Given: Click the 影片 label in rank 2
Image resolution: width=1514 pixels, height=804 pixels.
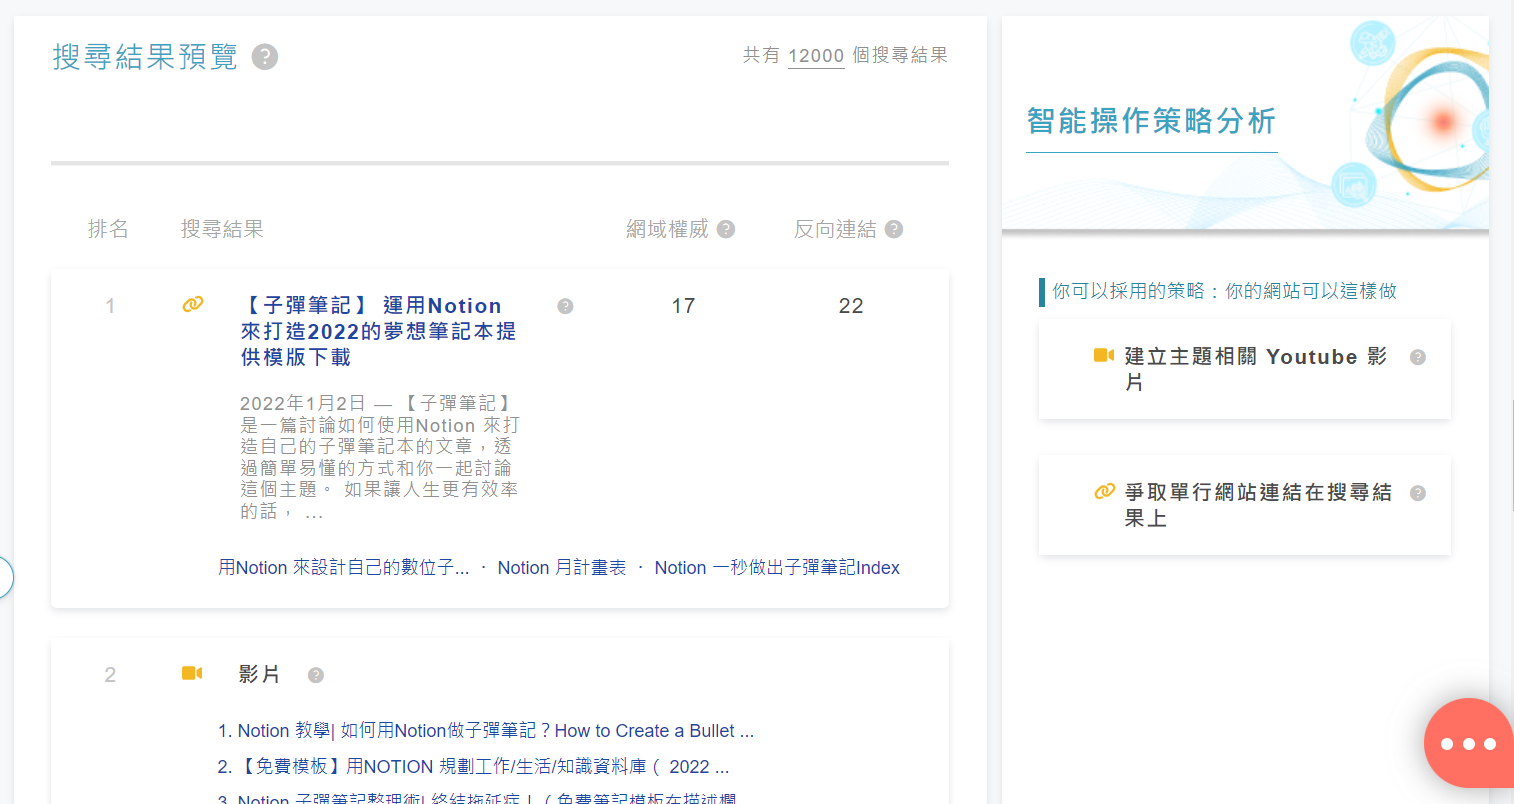Looking at the screenshot, I should [x=259, y=674].
